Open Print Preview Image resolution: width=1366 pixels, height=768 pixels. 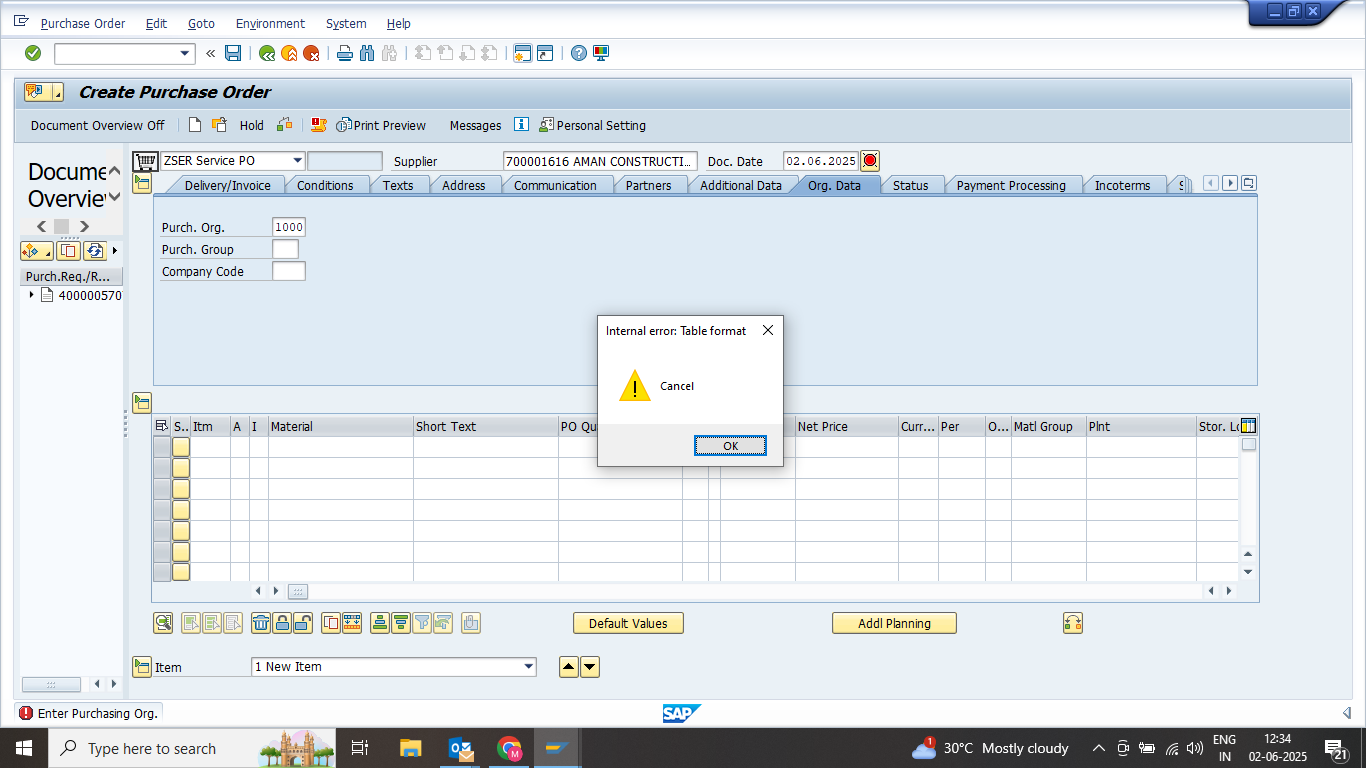coord(381,125)
